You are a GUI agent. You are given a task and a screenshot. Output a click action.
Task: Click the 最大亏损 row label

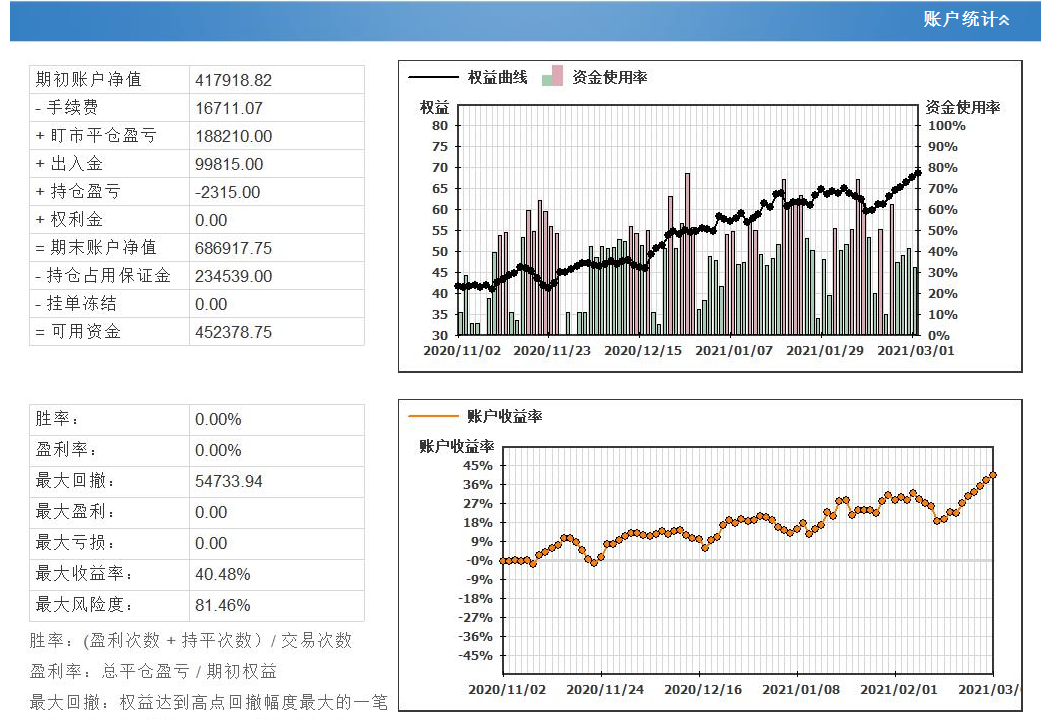click(75, 543)
